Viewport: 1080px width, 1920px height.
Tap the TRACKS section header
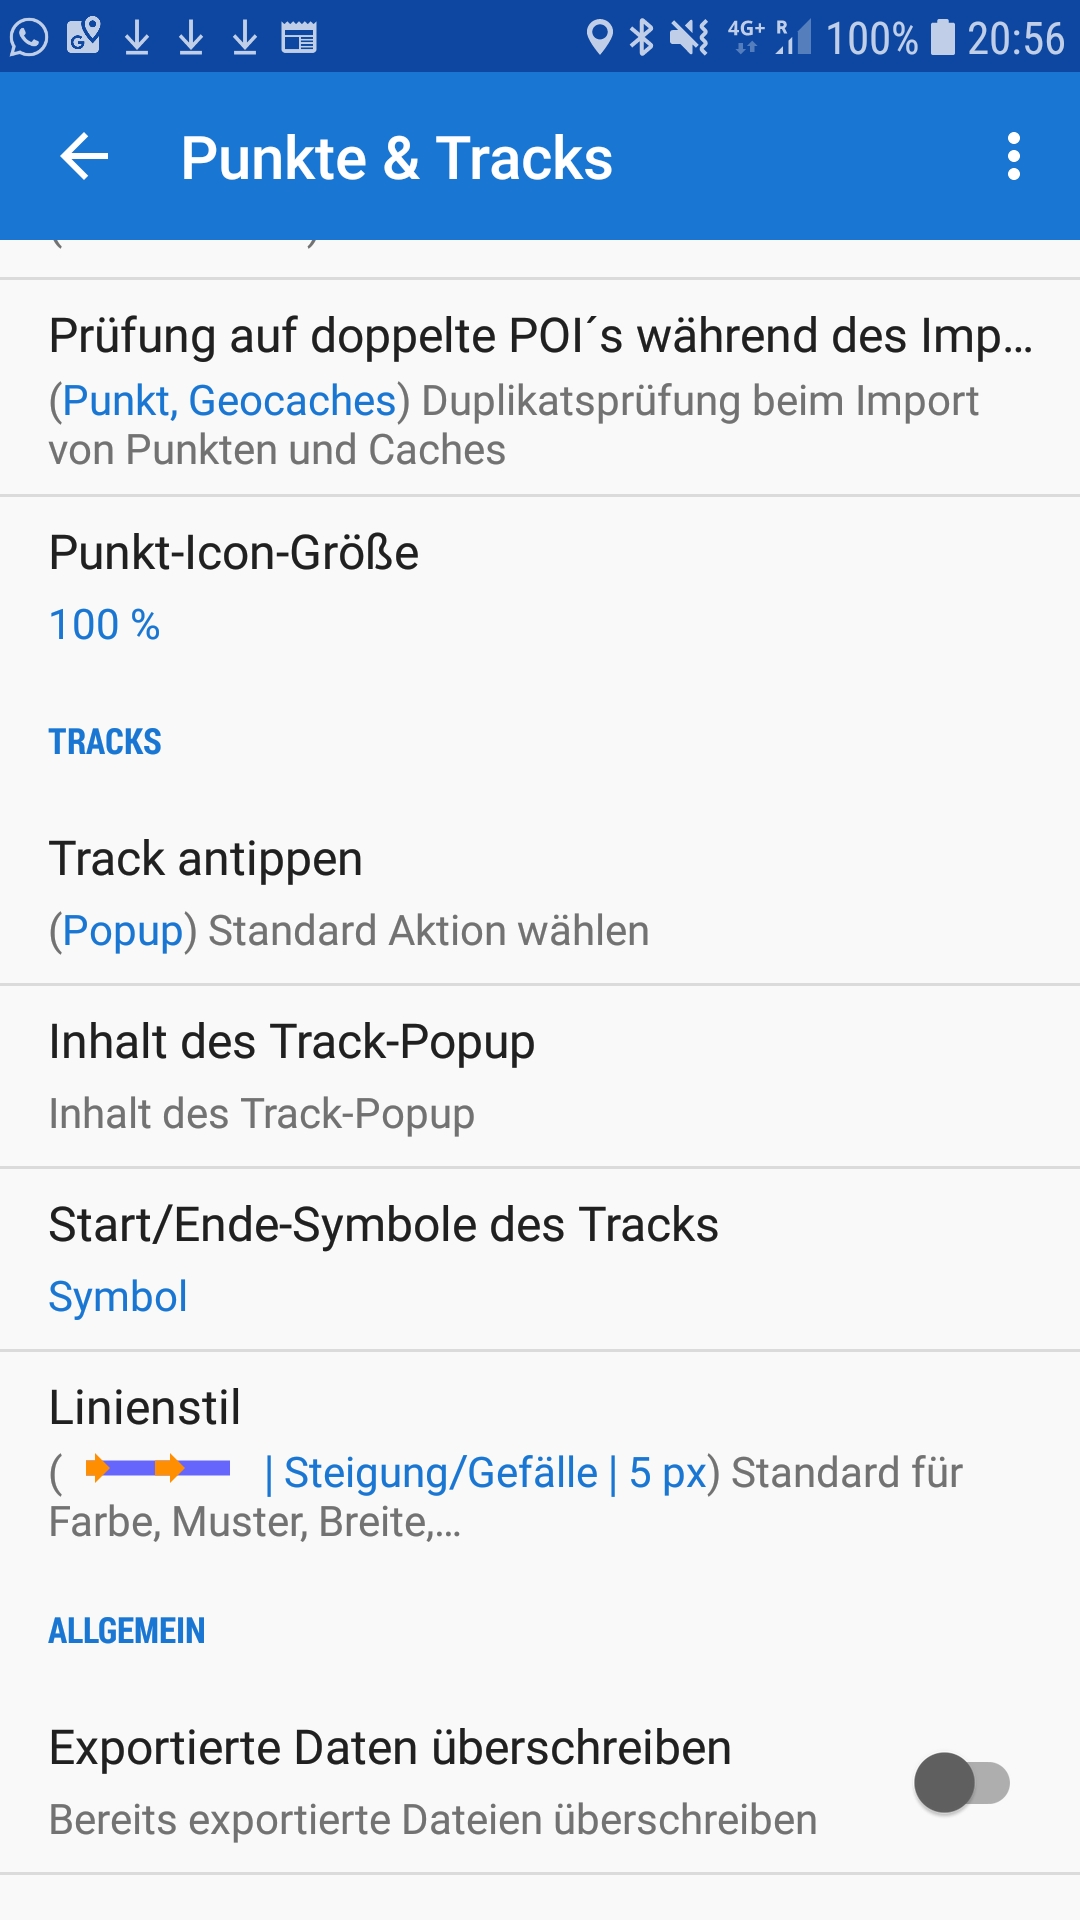coord(105,742)
